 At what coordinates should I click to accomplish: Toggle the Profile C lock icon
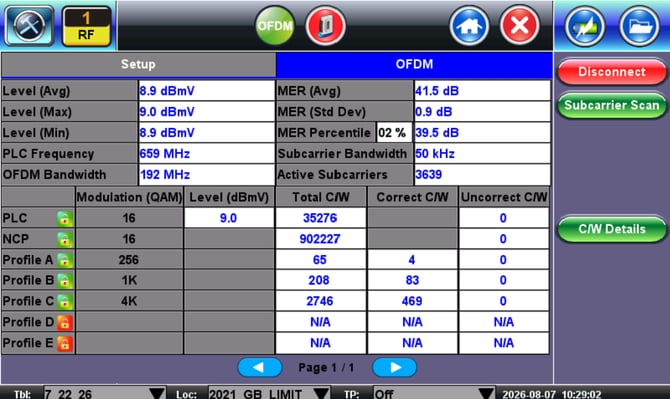click(x=65, y=302)
